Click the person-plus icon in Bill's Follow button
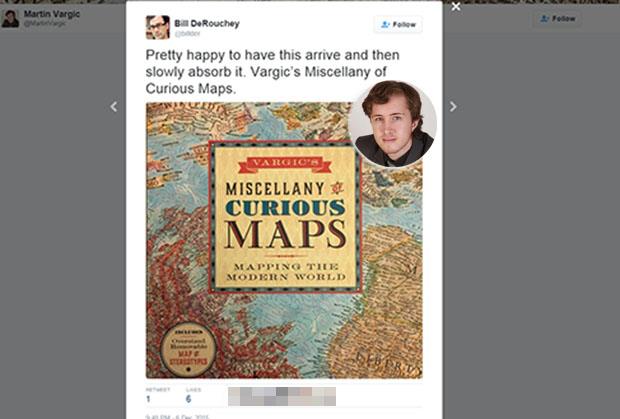This screenshot has width=620, height=419. tap(385, 25)
